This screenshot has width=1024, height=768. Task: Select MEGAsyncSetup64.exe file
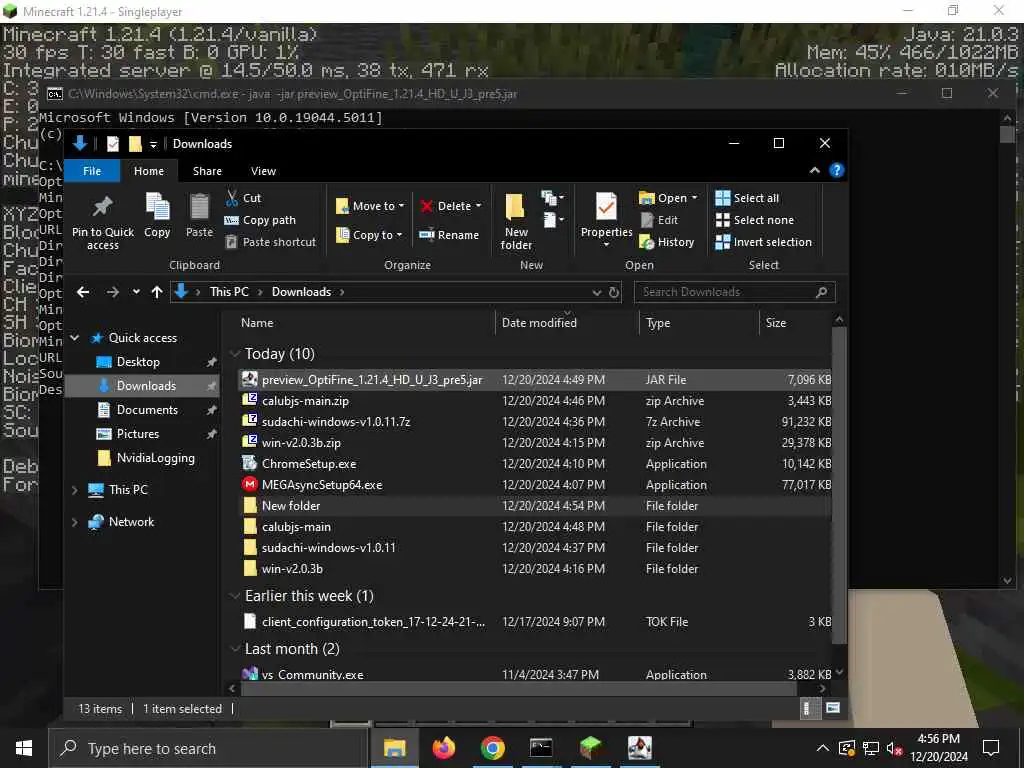pos(536,485)
